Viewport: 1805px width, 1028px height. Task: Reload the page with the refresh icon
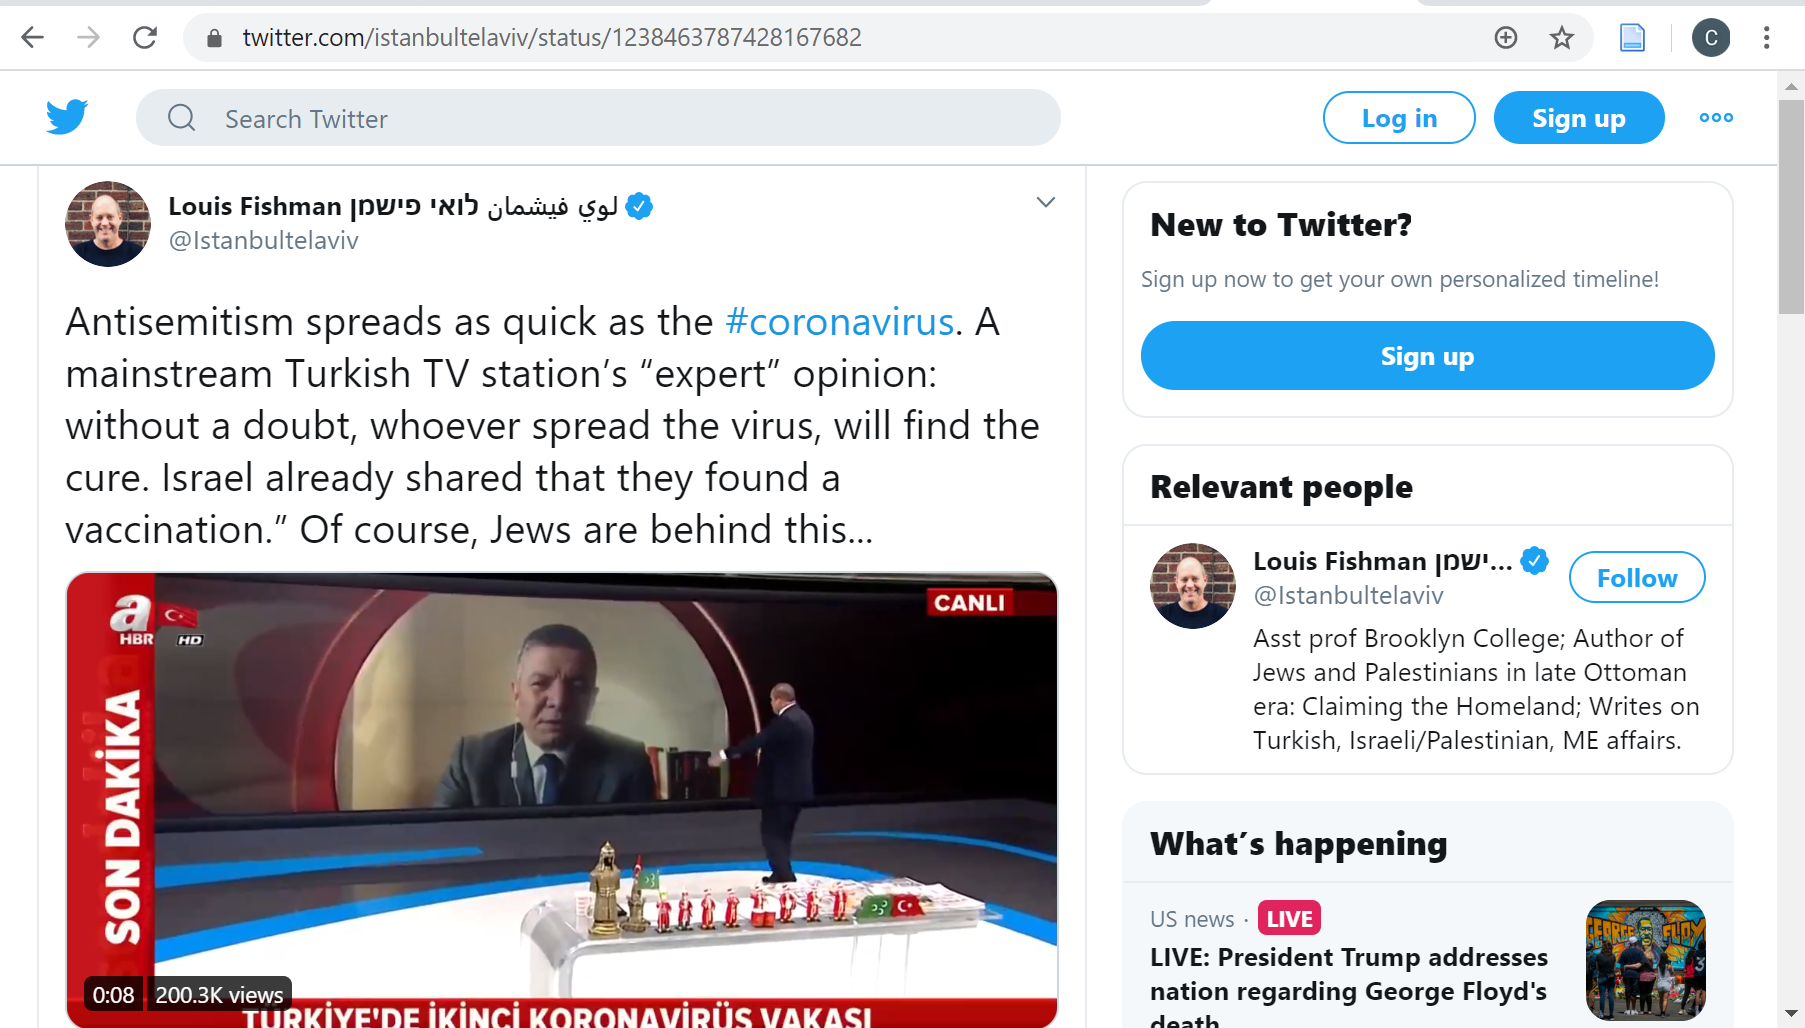tap(145, 38)
